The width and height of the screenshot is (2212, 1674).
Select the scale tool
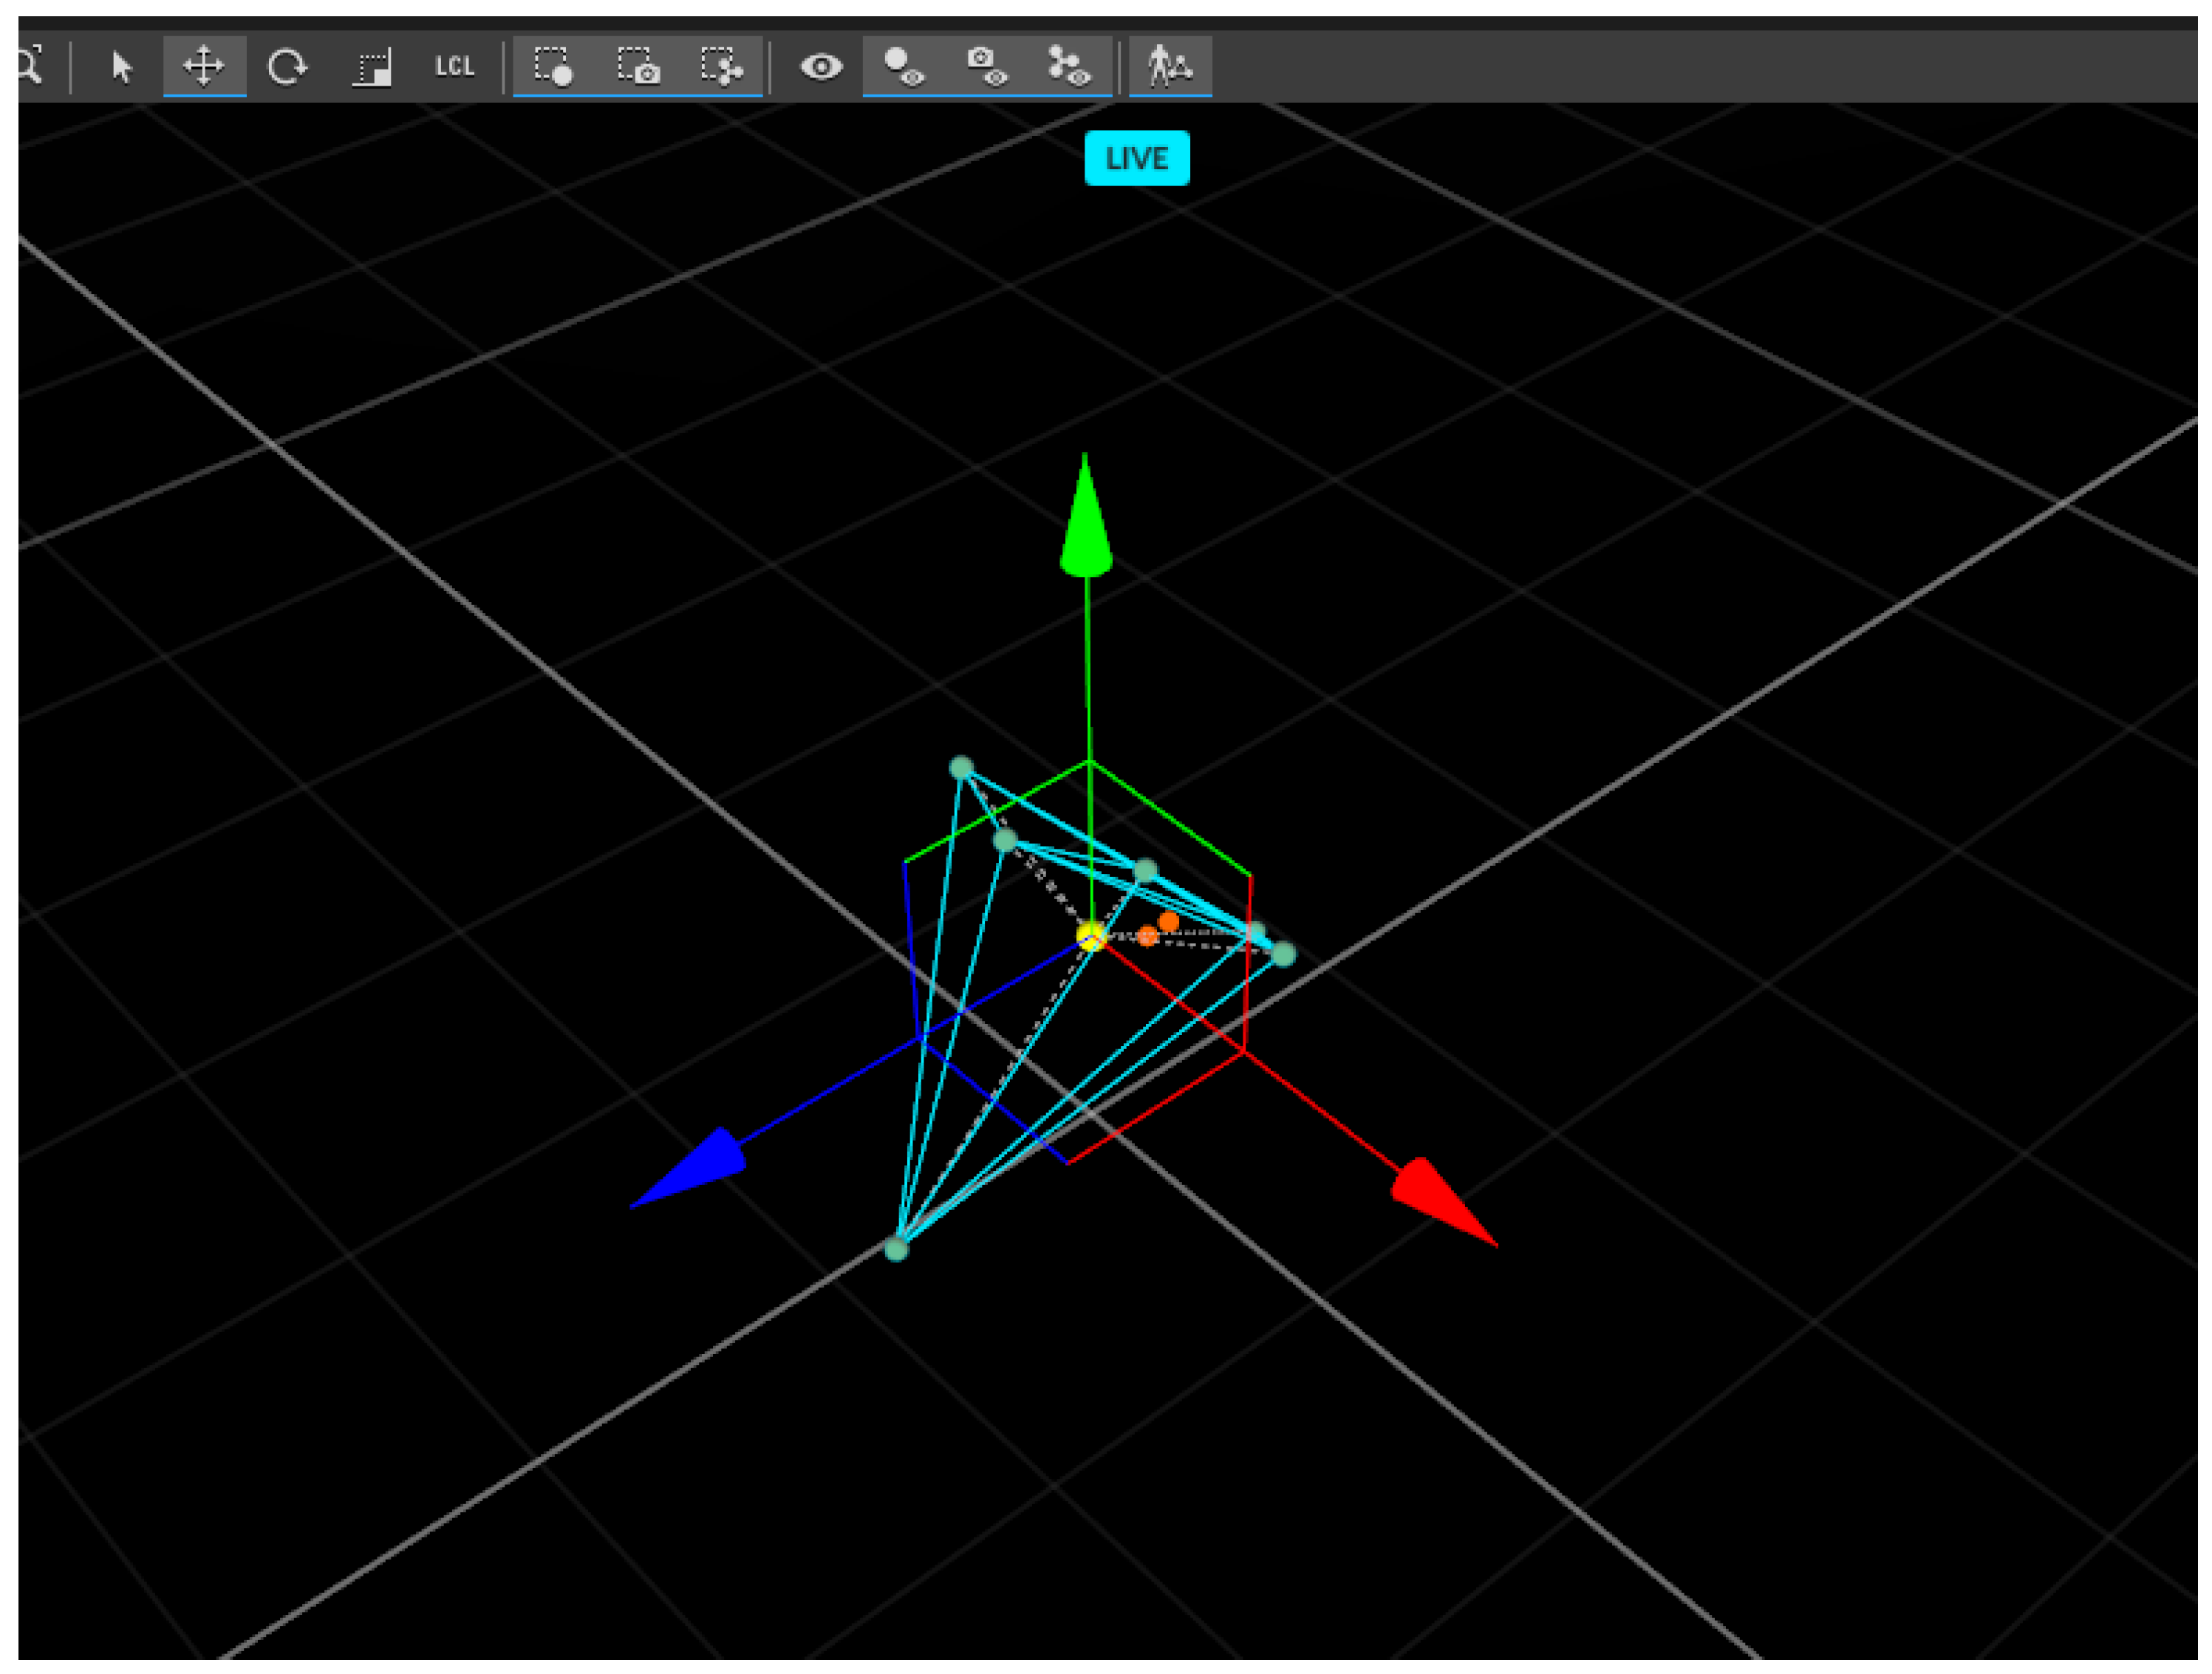coord(371,67)
